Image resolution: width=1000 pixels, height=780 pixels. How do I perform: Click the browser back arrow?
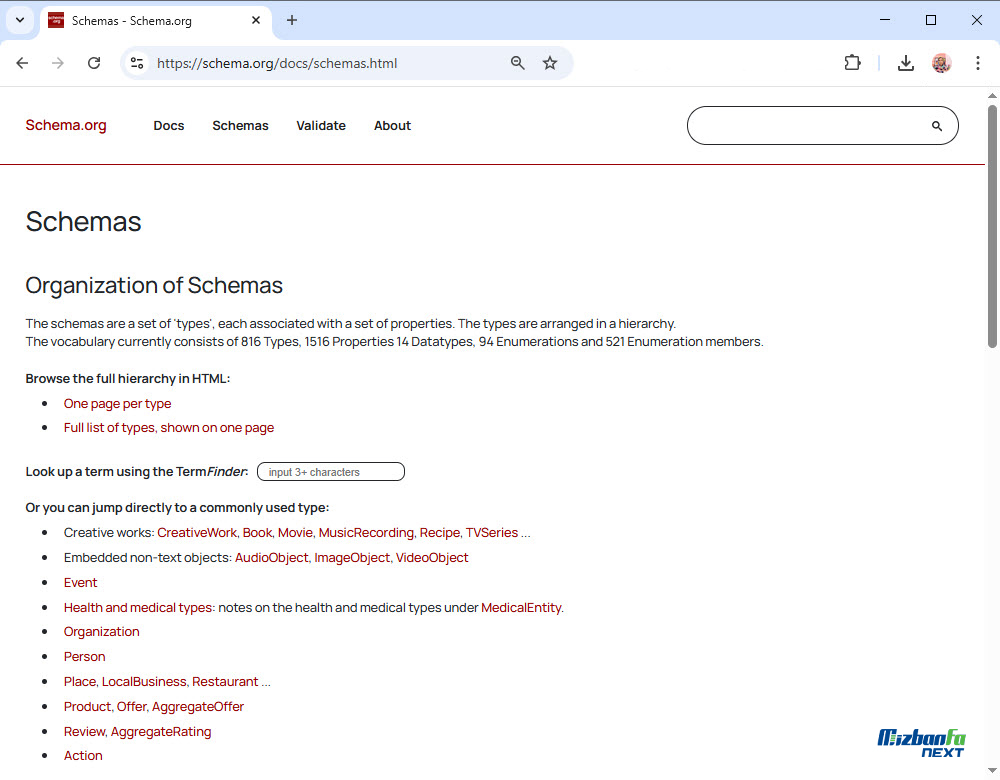22,63
